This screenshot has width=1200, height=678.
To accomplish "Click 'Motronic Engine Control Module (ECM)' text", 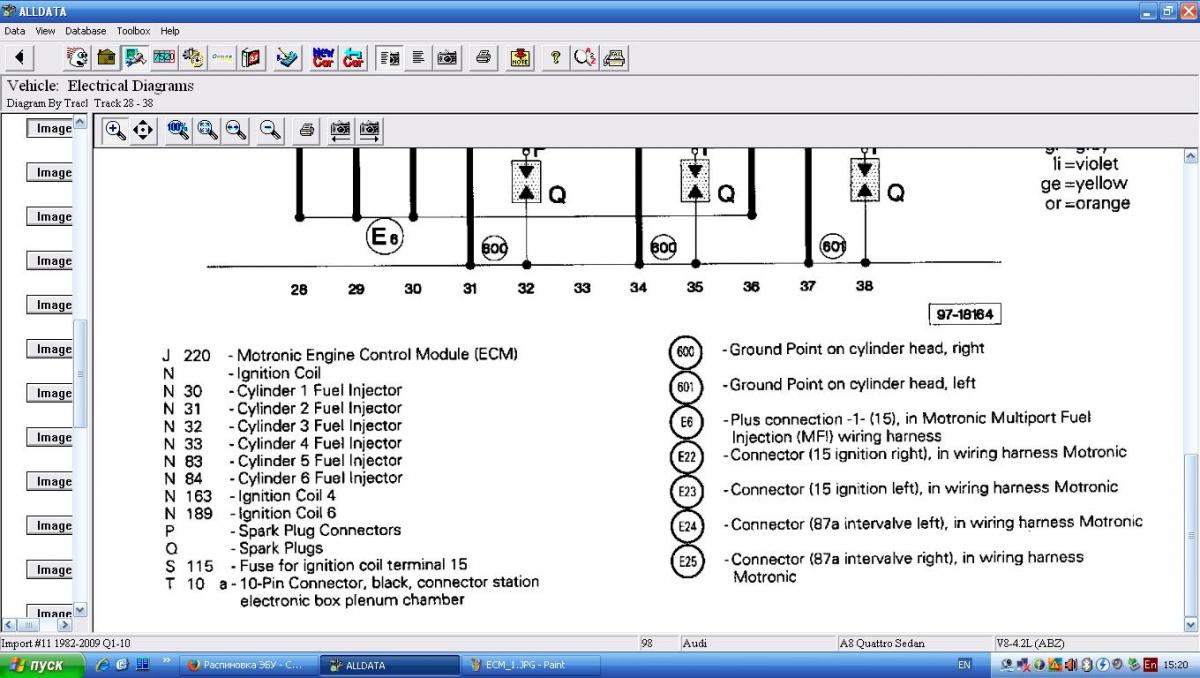I will 377,354.
